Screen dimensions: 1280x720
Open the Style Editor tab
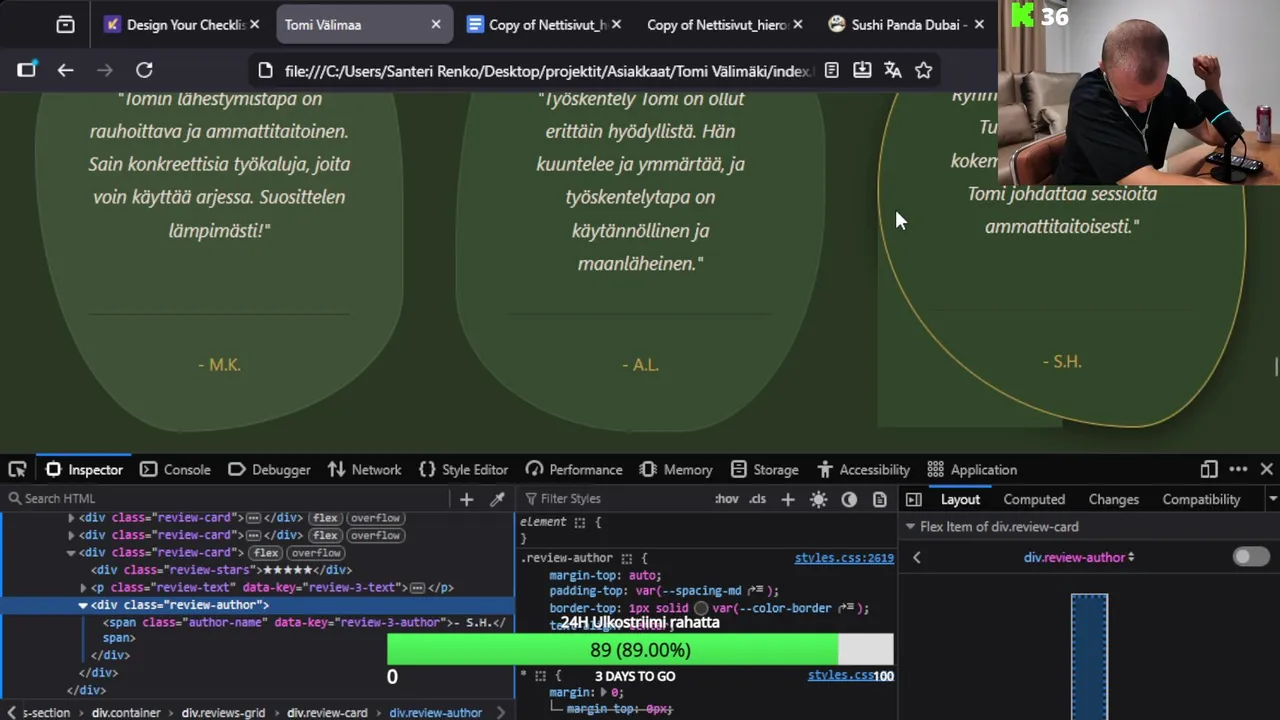coord(463,469)
